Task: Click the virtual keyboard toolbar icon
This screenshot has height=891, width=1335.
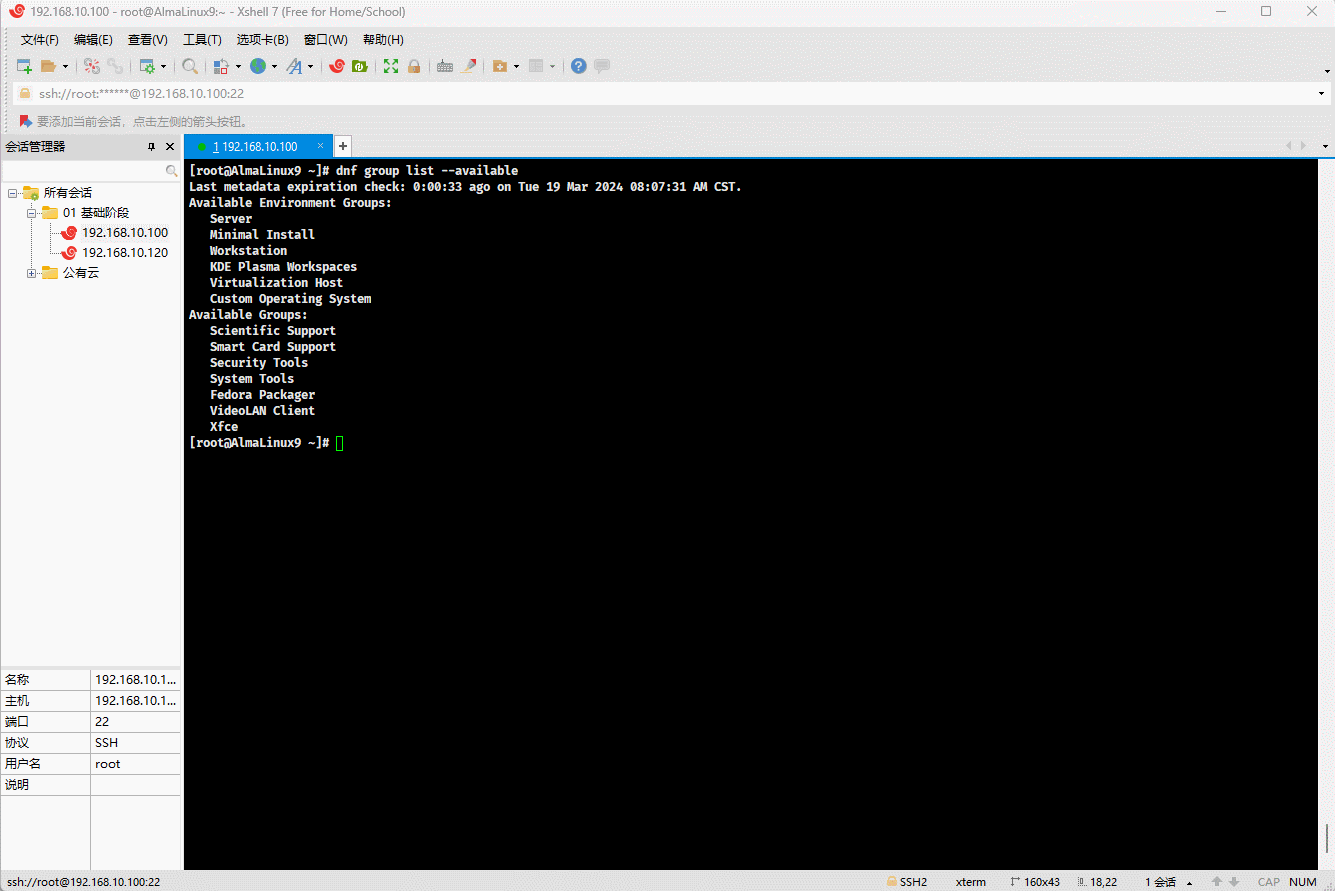Action: pos(445,66)
